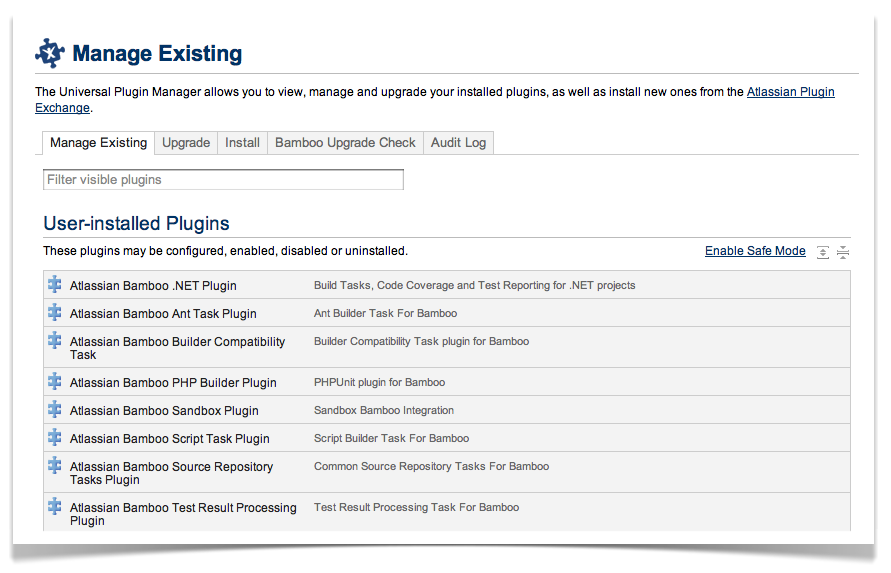Screen dimensions: 891x573
Task: Click the Ant Task Plugin puzzle icon
Action: [55, 312]
